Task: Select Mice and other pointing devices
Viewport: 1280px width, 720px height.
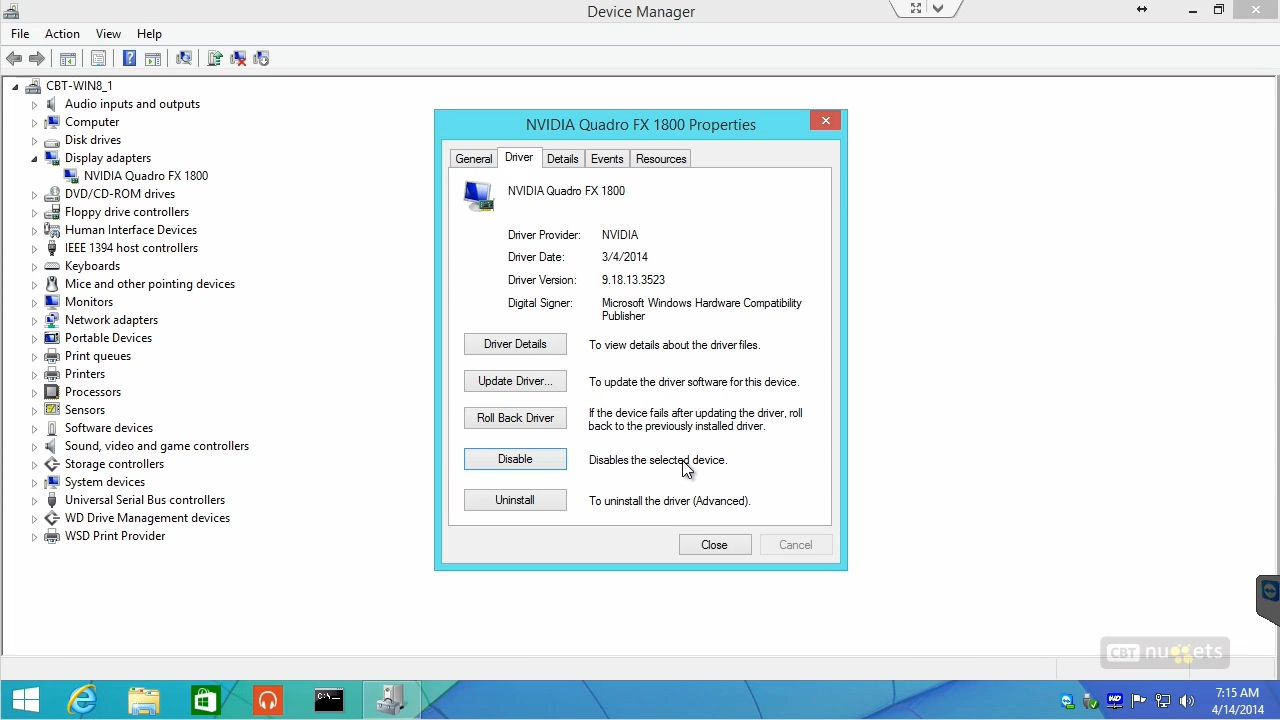Action: click(150, 284)
